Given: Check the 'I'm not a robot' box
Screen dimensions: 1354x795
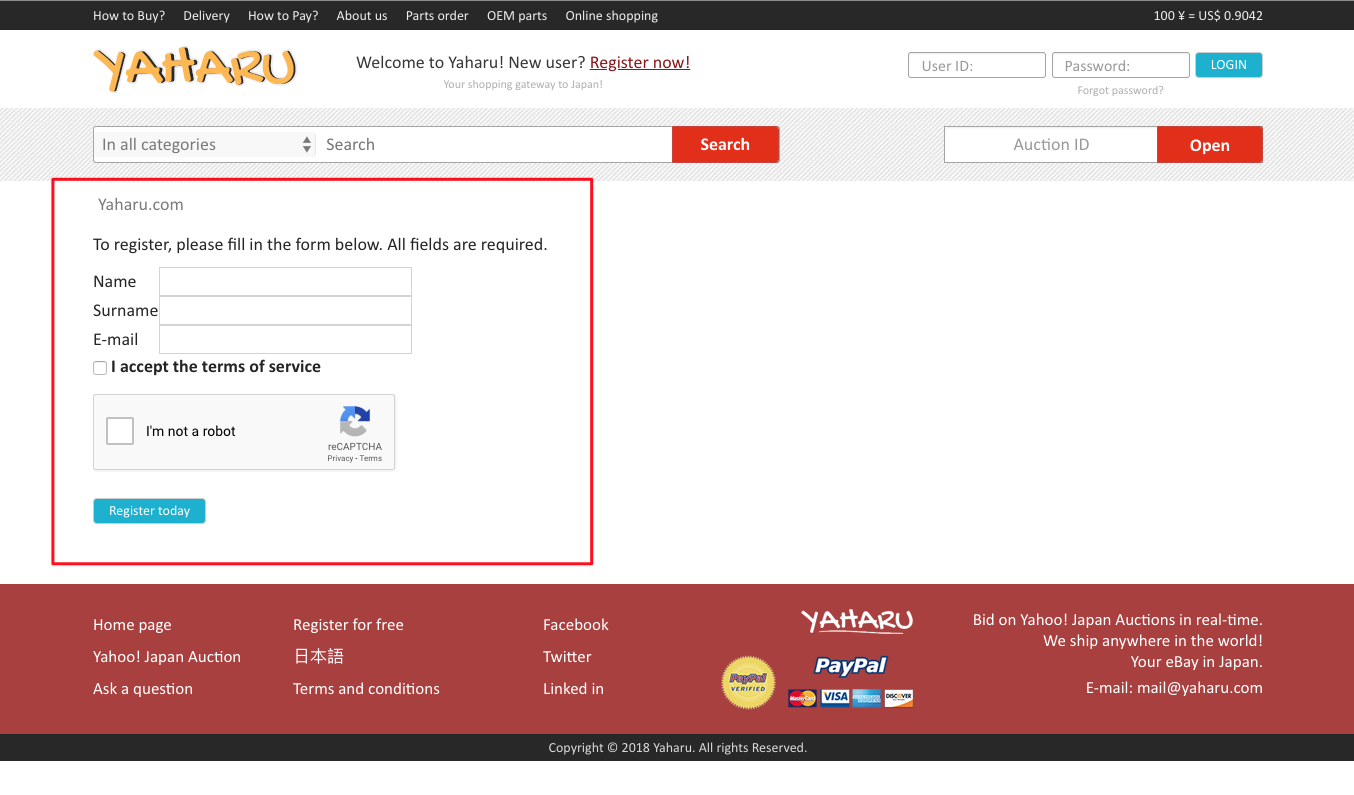Looking at the screenshot, I should (120, 431).
